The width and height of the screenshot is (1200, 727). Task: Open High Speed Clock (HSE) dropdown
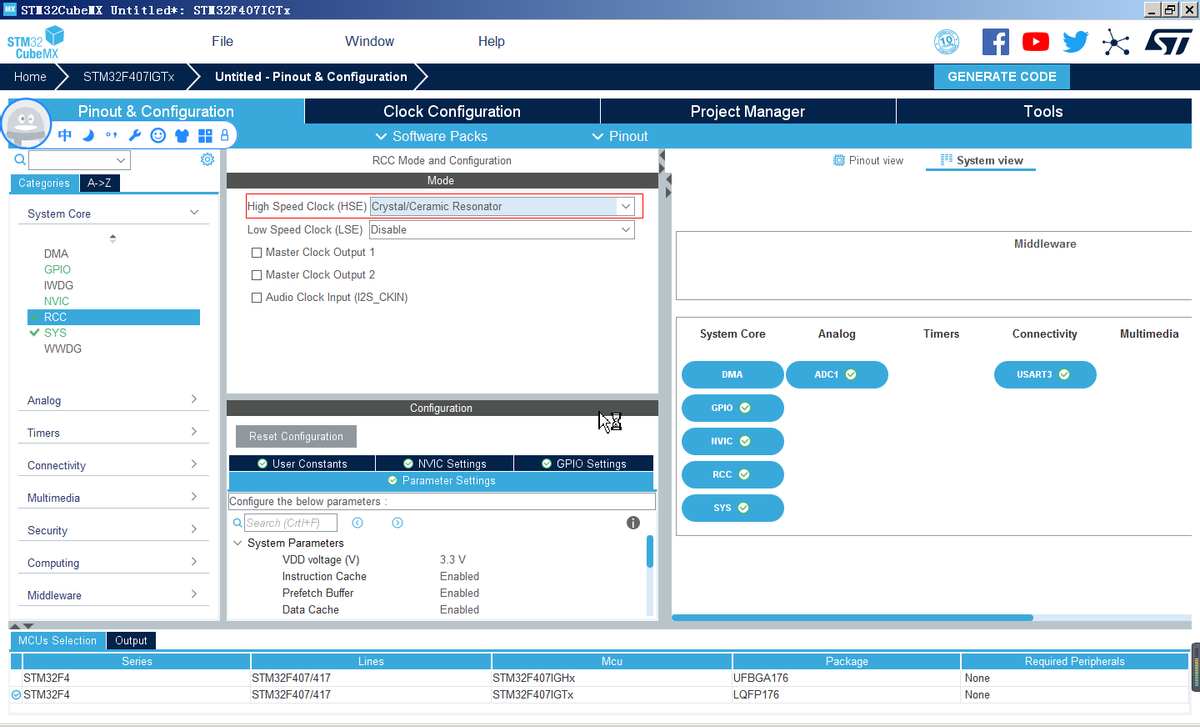(502, 206)
